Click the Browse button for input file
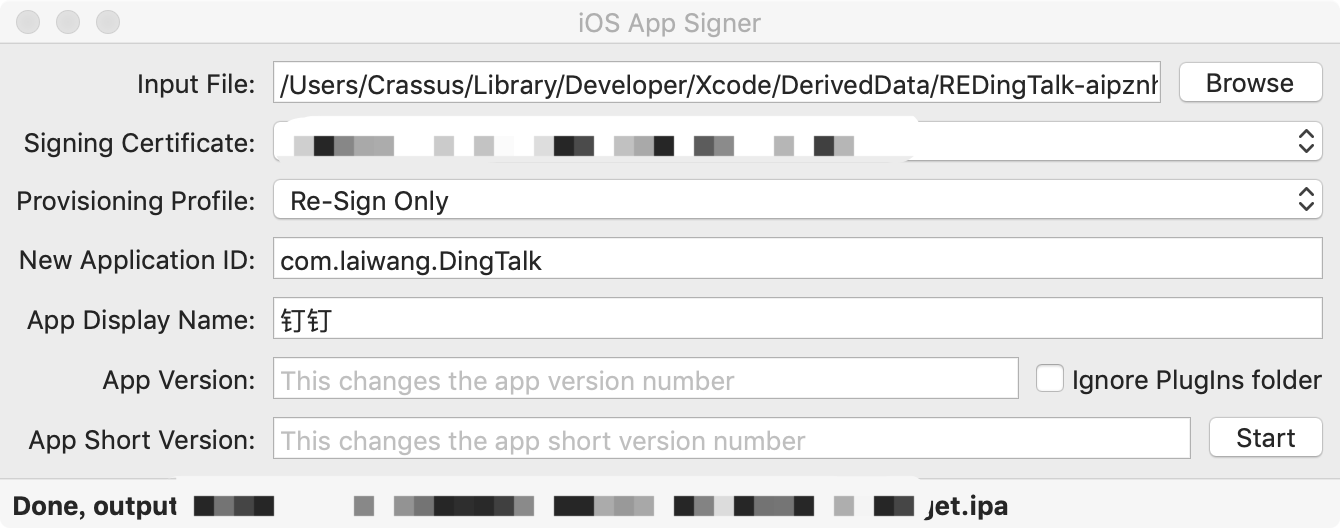The width and height of the screenshot is (1340, 528). click(1250, 83)
